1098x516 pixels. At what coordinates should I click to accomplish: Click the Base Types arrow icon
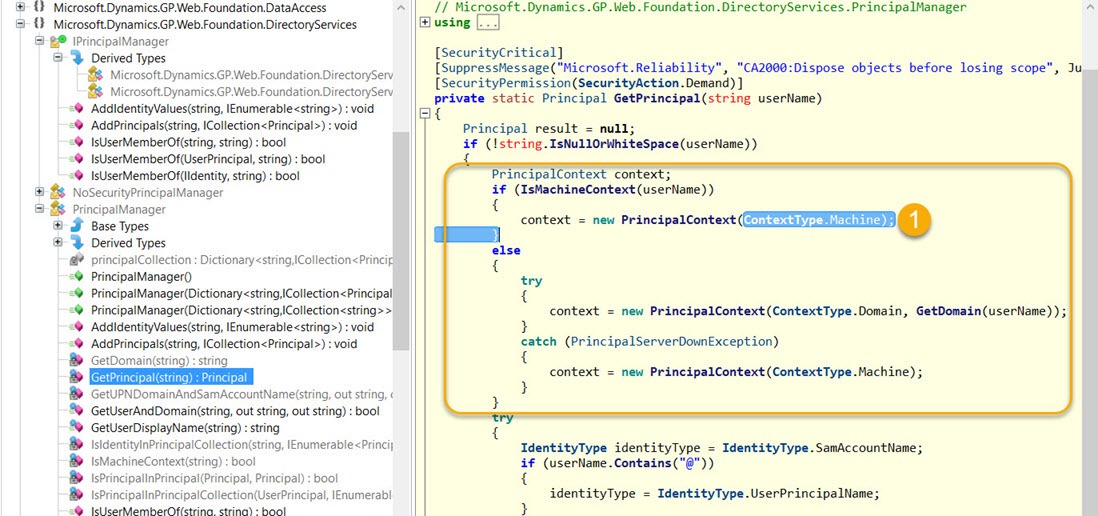tap(76, 226)
